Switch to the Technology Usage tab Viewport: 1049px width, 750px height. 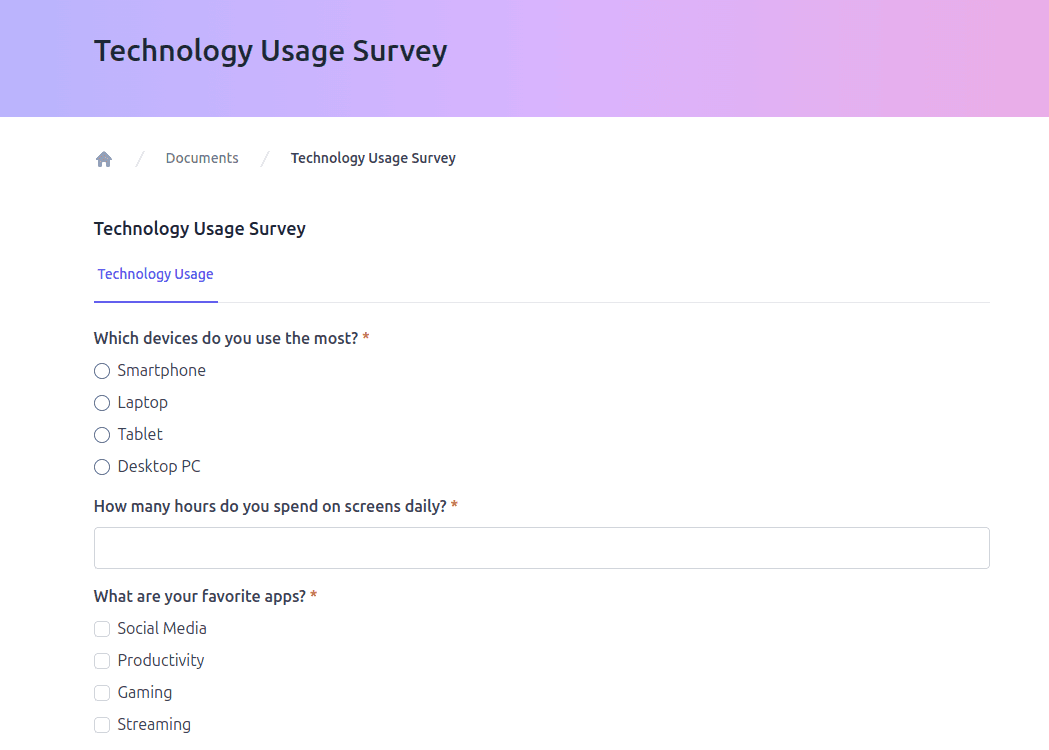[x=155, y=274]
